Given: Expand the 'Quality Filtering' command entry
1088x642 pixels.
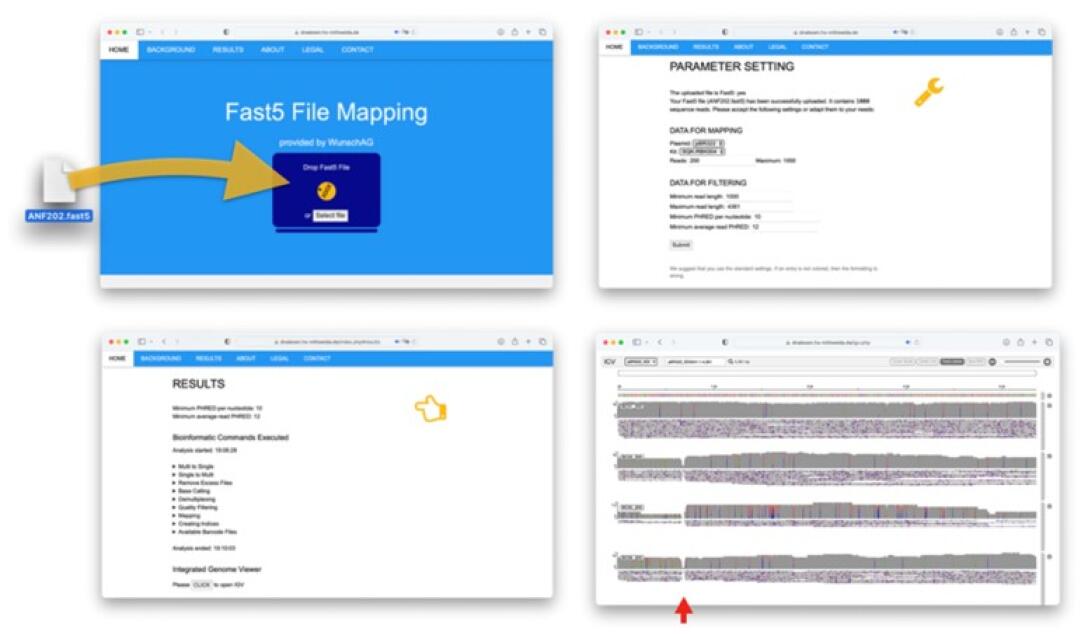Looking at the screenshot, I should tap(195, 507).
